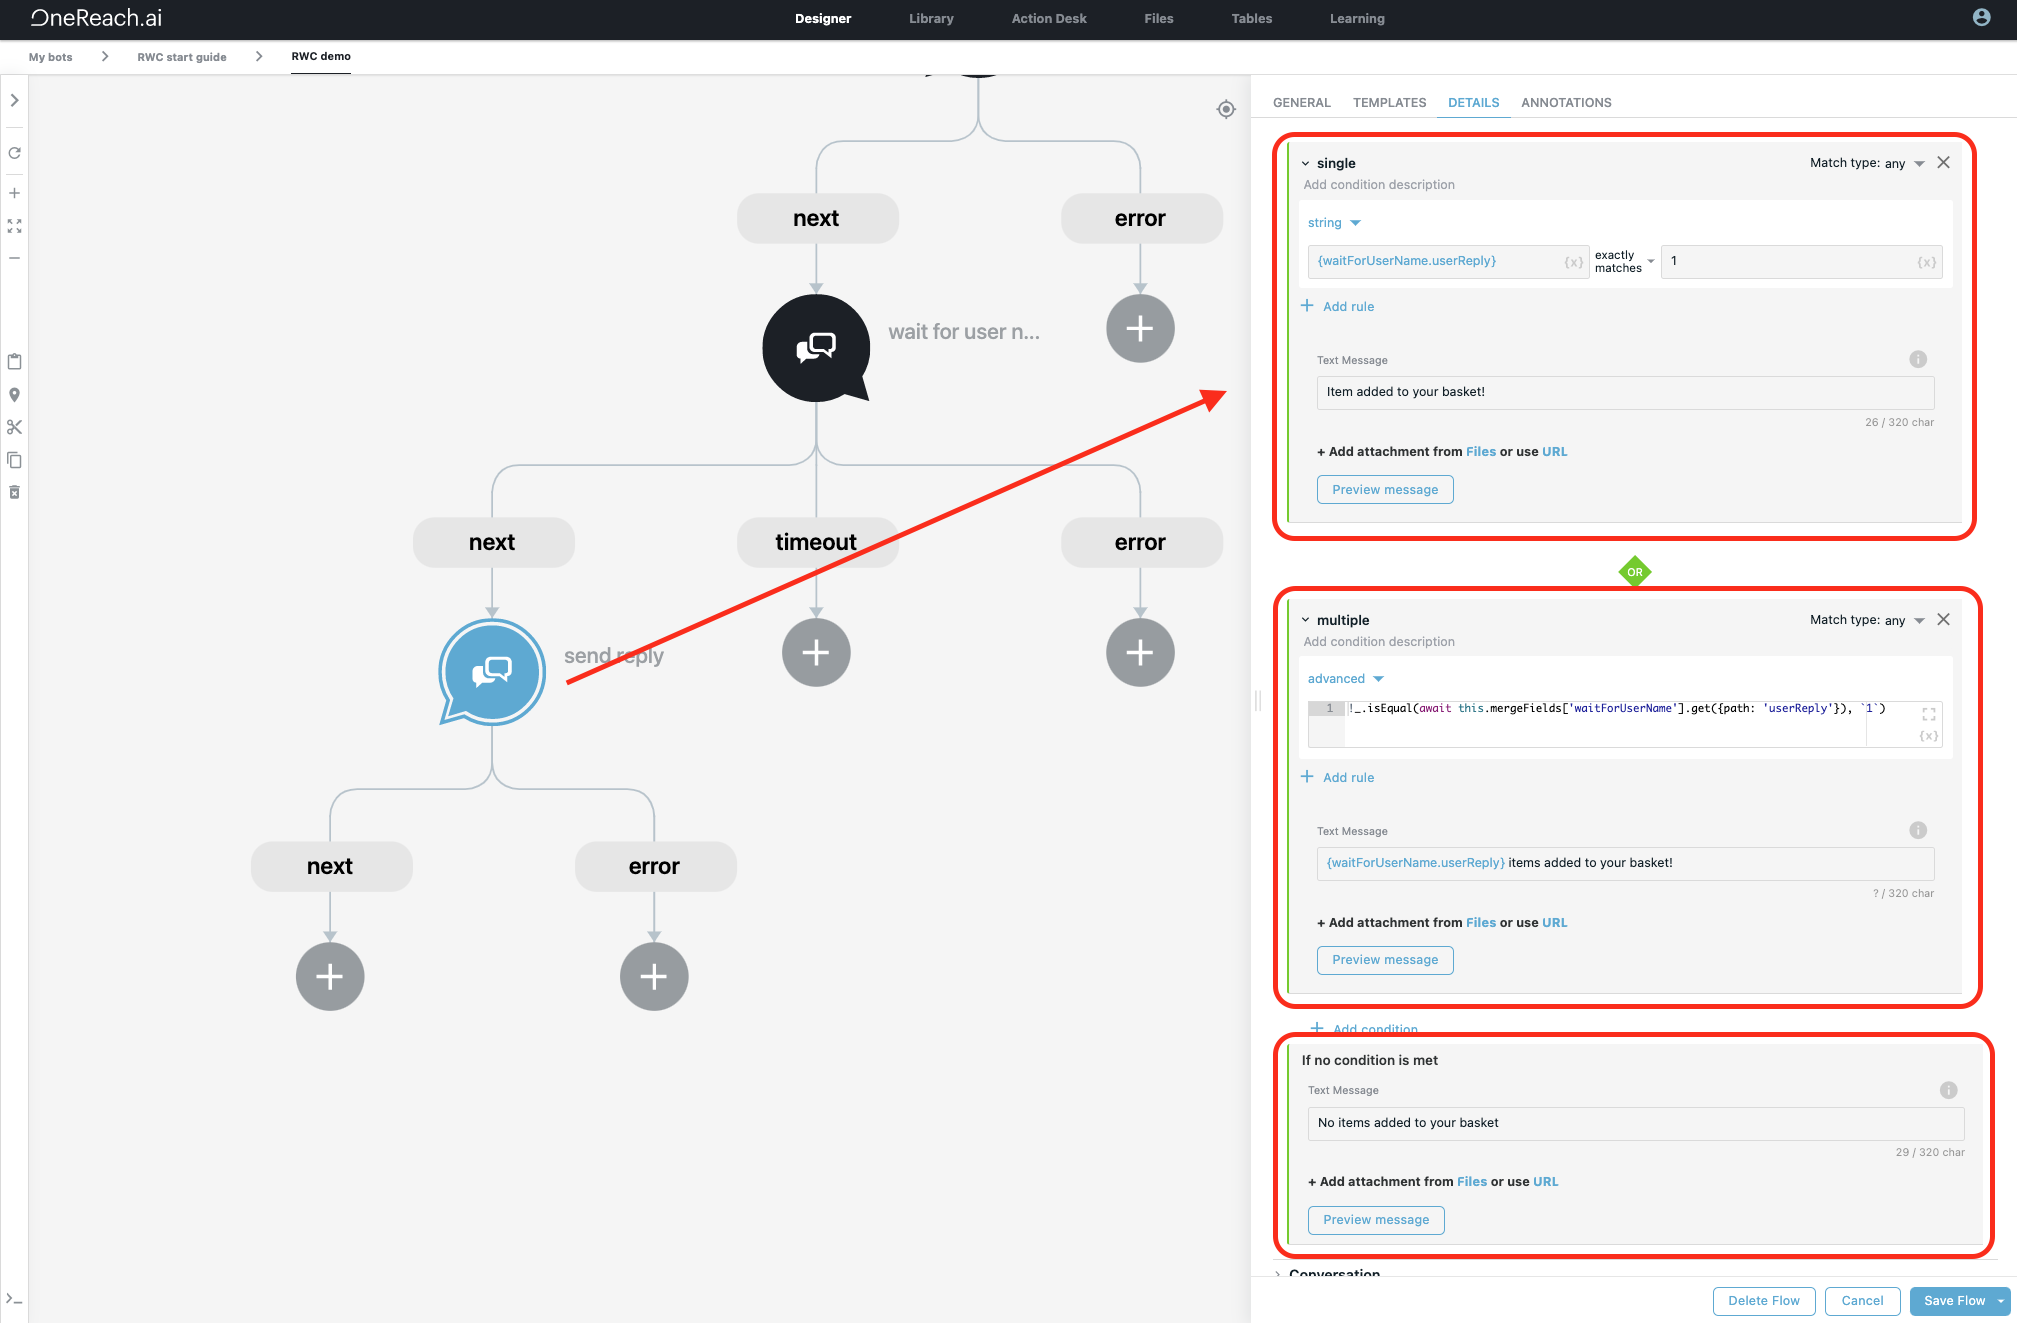The height and width of the screenshot is (1323, 2017).
Task: Add step under bottom next branch
Action: point(330,976)
